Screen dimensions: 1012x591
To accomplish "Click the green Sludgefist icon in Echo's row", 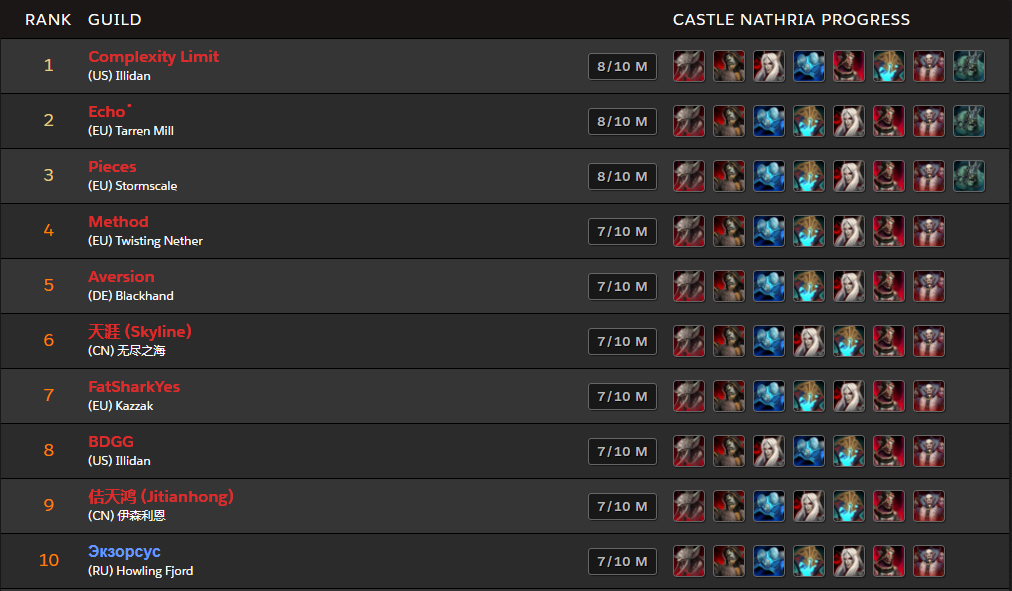I will pyautogui.click(x=969, y=121).
